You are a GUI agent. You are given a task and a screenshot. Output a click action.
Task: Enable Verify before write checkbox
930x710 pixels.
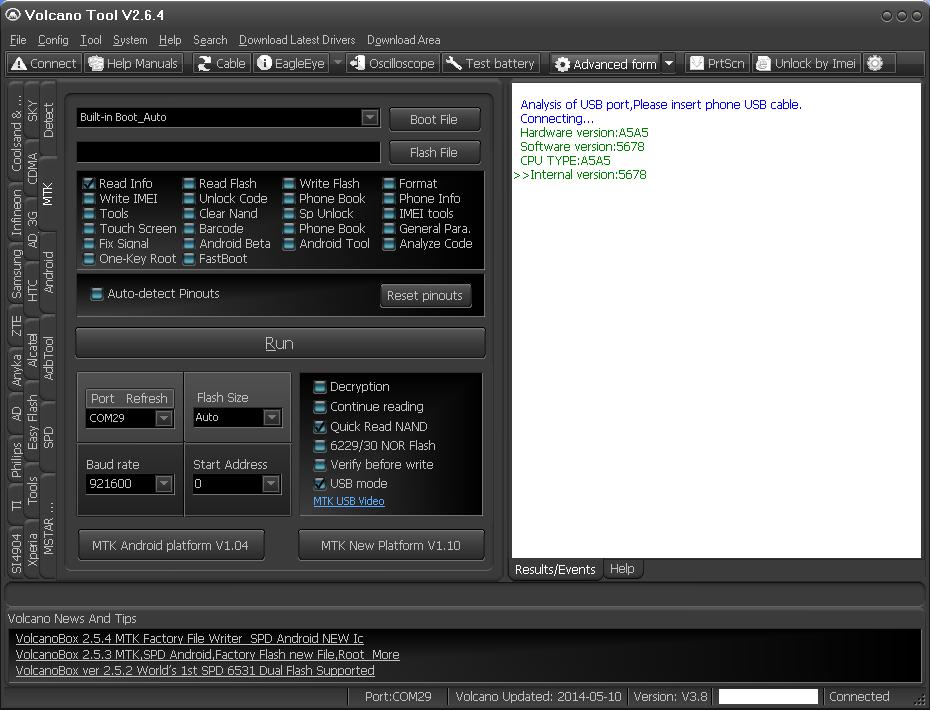[320, 464]
